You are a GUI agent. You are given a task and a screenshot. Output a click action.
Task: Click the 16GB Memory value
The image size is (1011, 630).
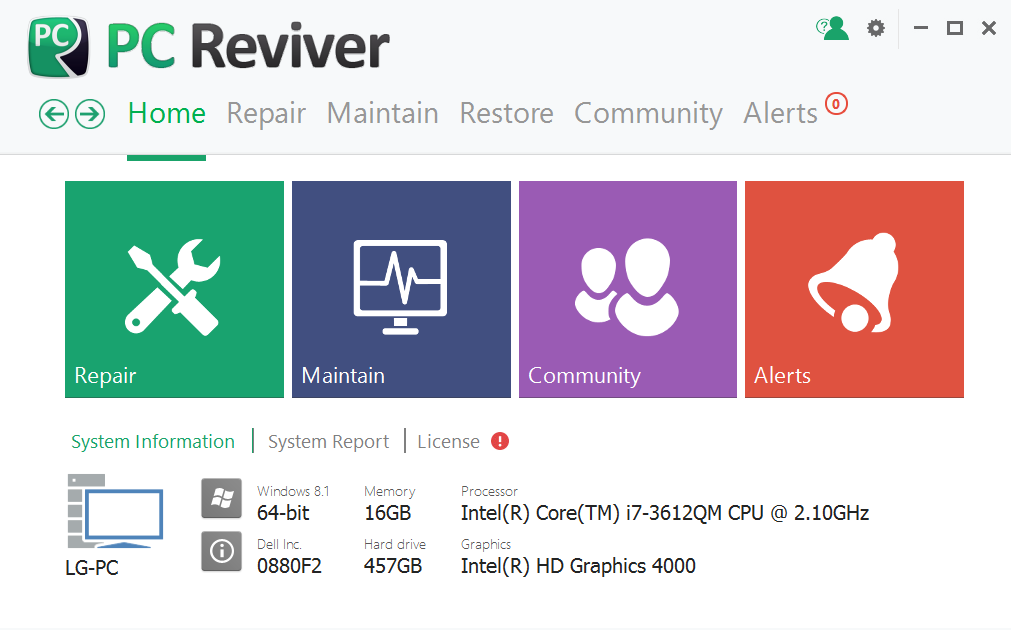(x=388, y=513)
